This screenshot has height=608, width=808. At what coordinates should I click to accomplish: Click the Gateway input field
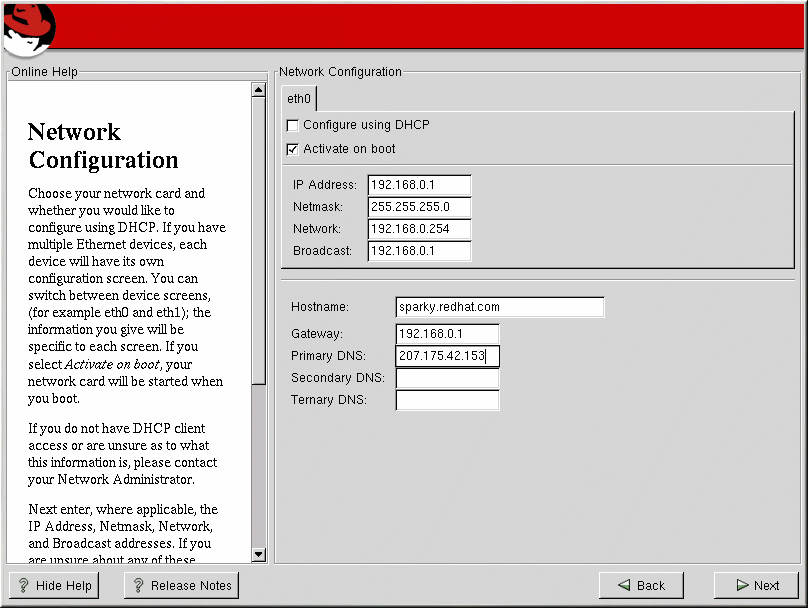(x=447, y=334)
